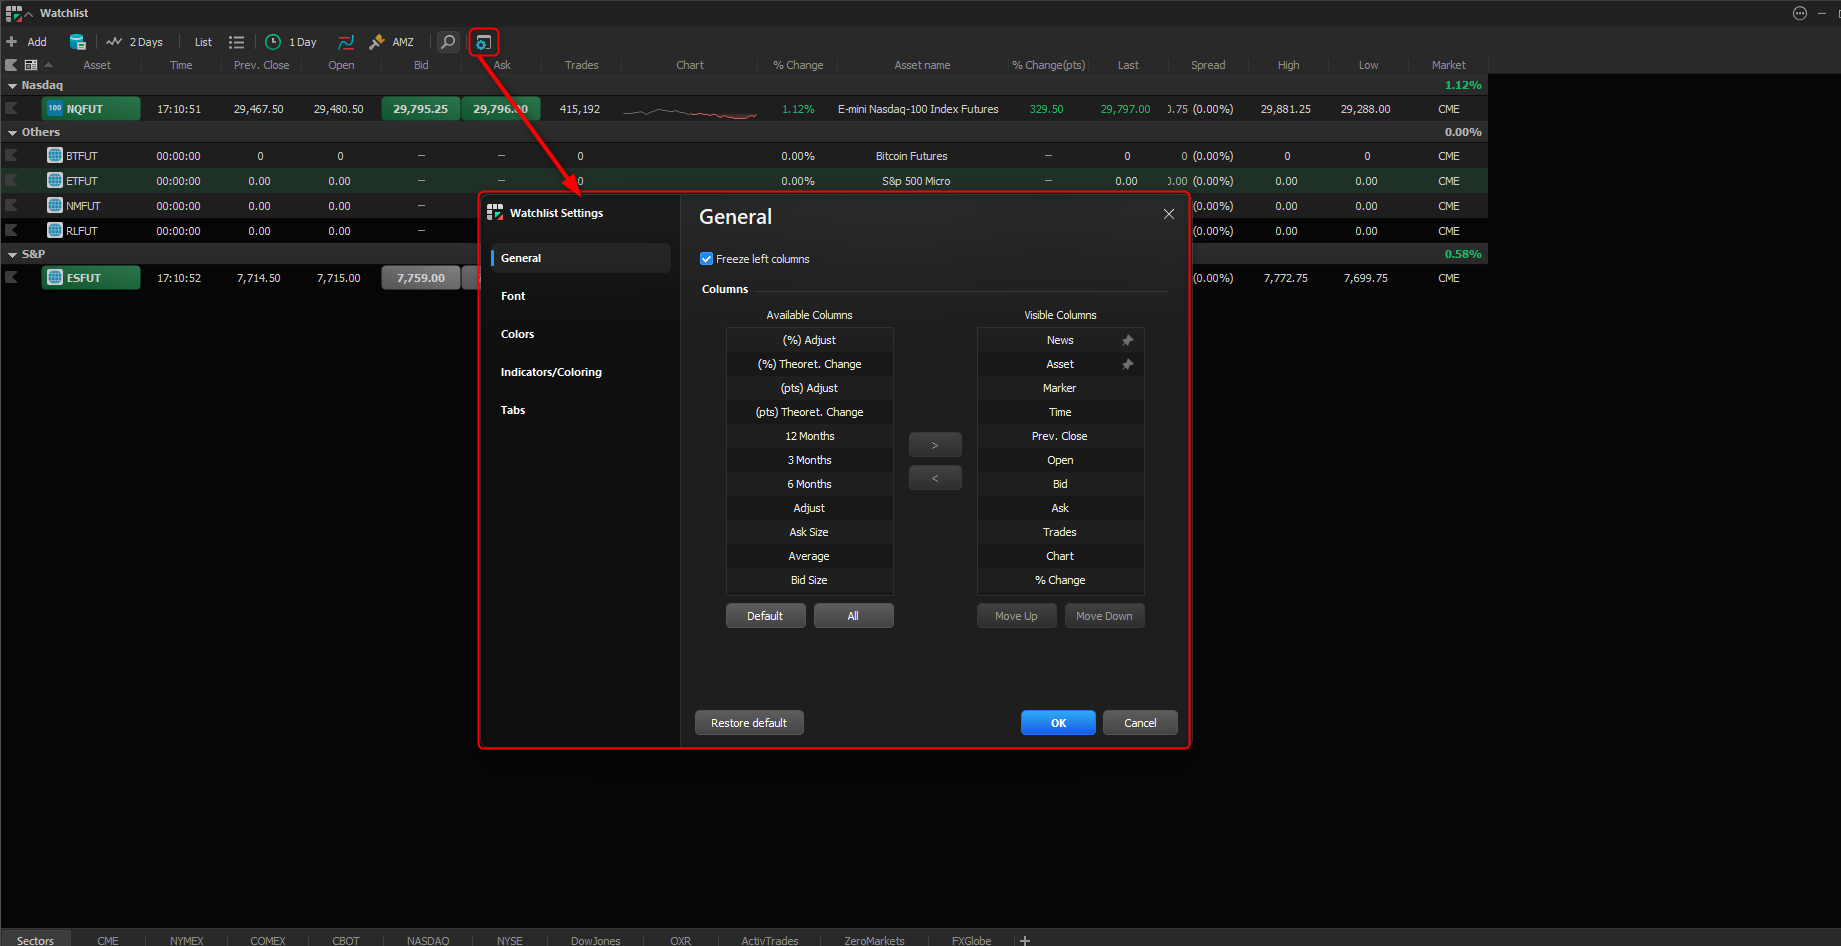Uncheck Freeze left columns

click(x=707, y=259)
